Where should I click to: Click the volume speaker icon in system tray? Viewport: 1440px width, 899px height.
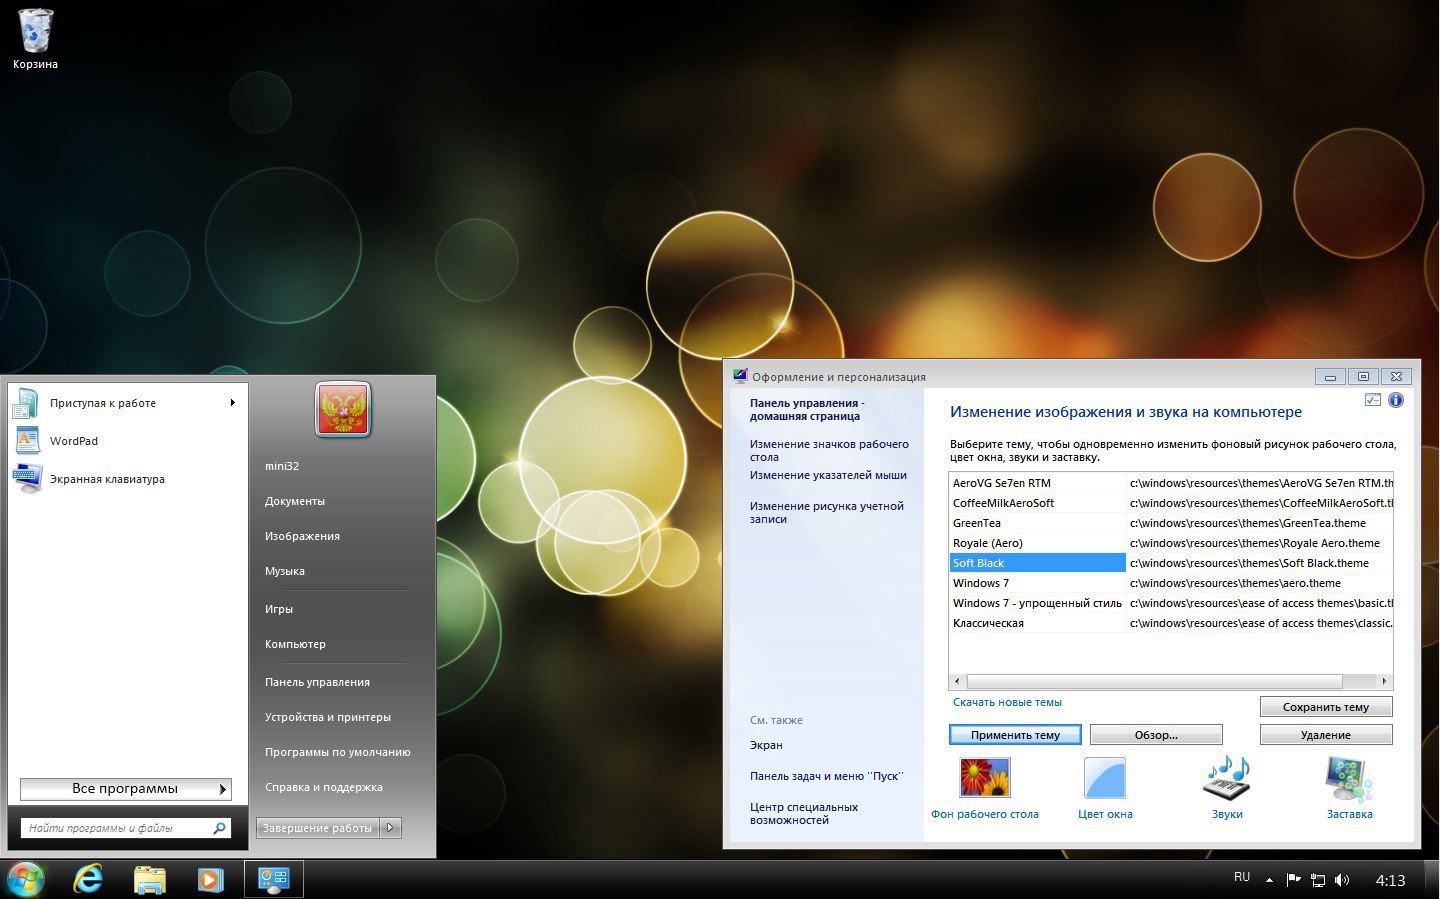(1342, 880)
